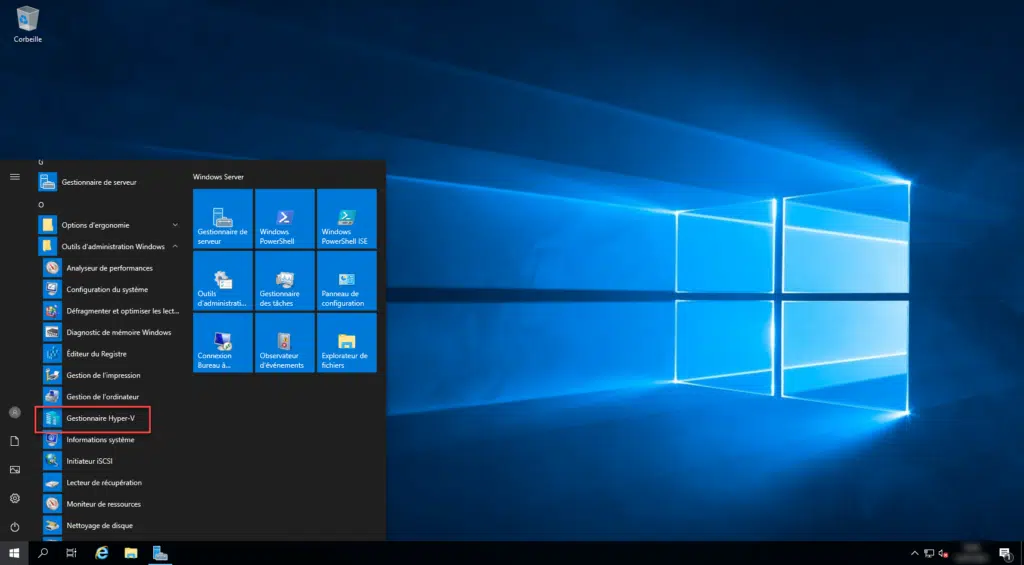1024x565 pixels.
Task: Expand the Start menu hamburger navigation
Action: pyautogui.click(x=14, y=177)
